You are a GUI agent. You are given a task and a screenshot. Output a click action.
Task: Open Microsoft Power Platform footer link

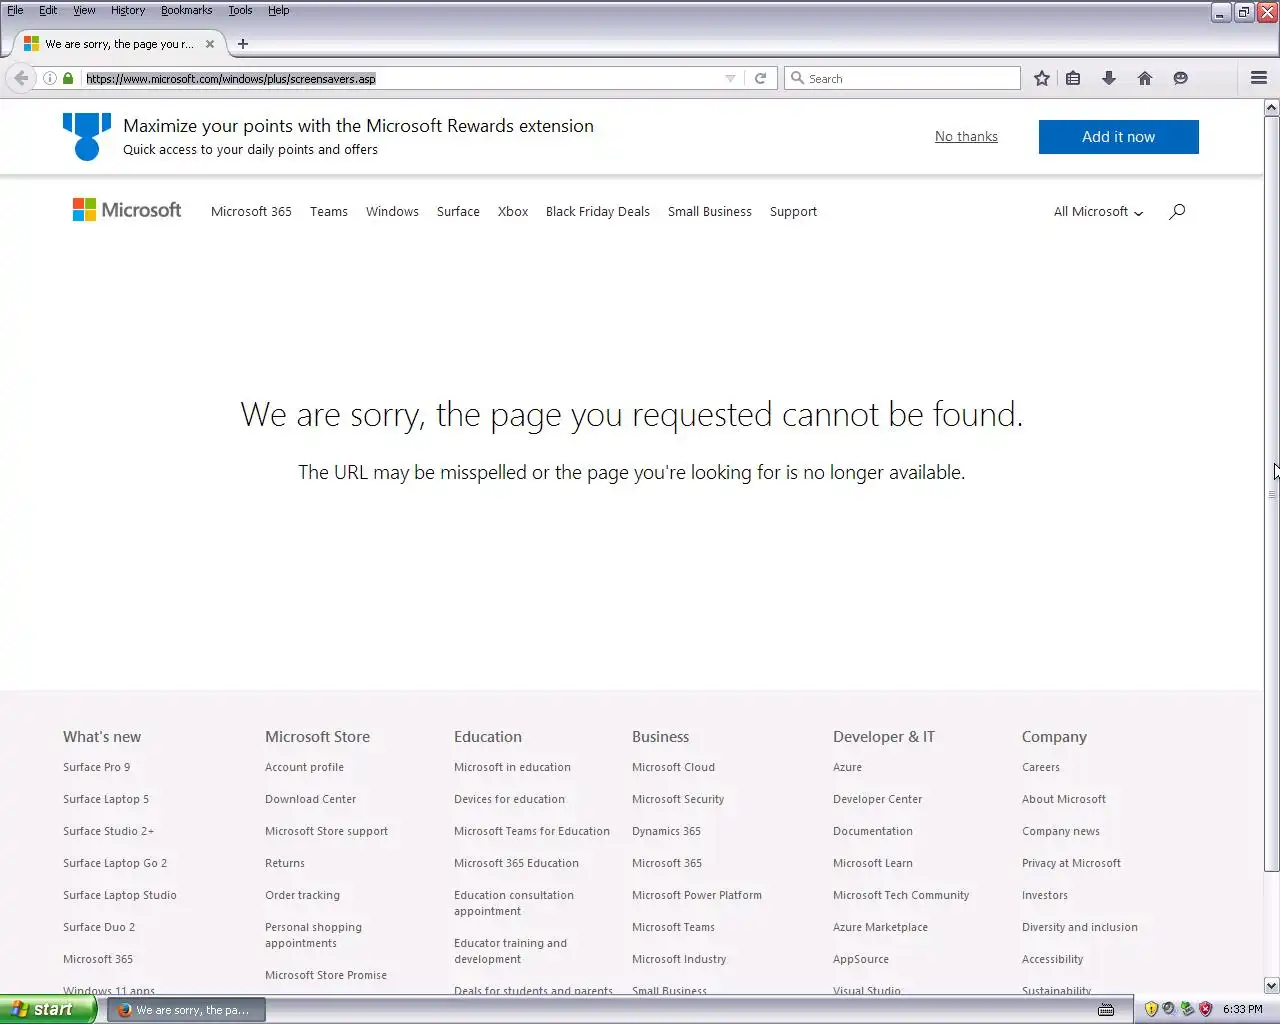coord(696,895)
